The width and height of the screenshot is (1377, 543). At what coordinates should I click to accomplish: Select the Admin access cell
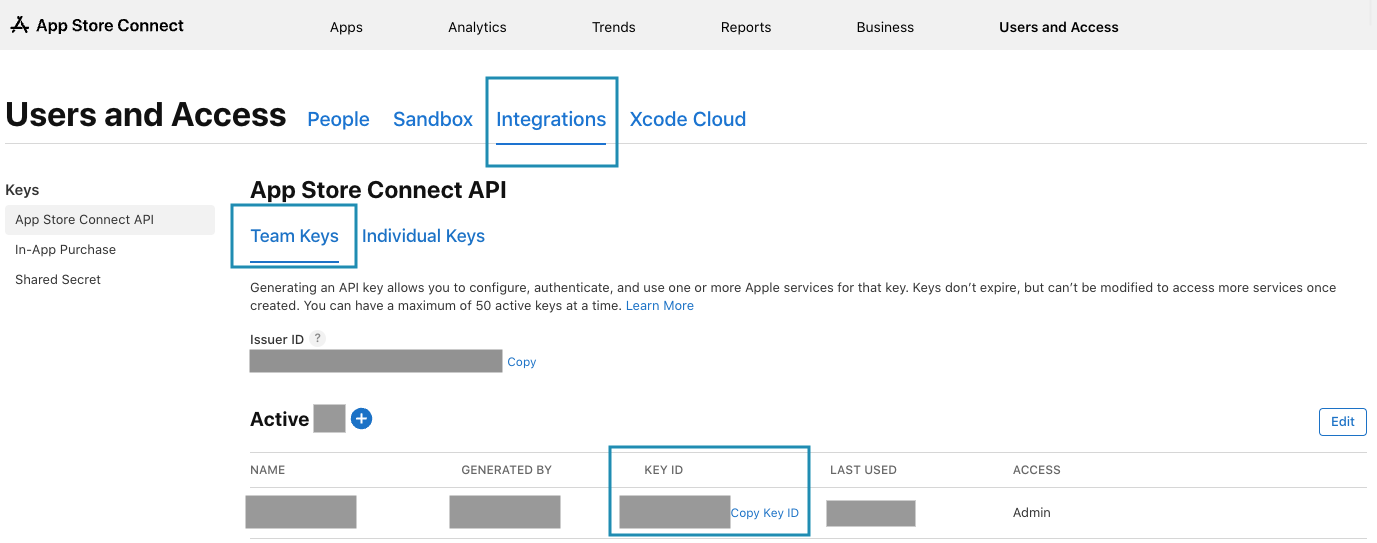coord(1032,513)
